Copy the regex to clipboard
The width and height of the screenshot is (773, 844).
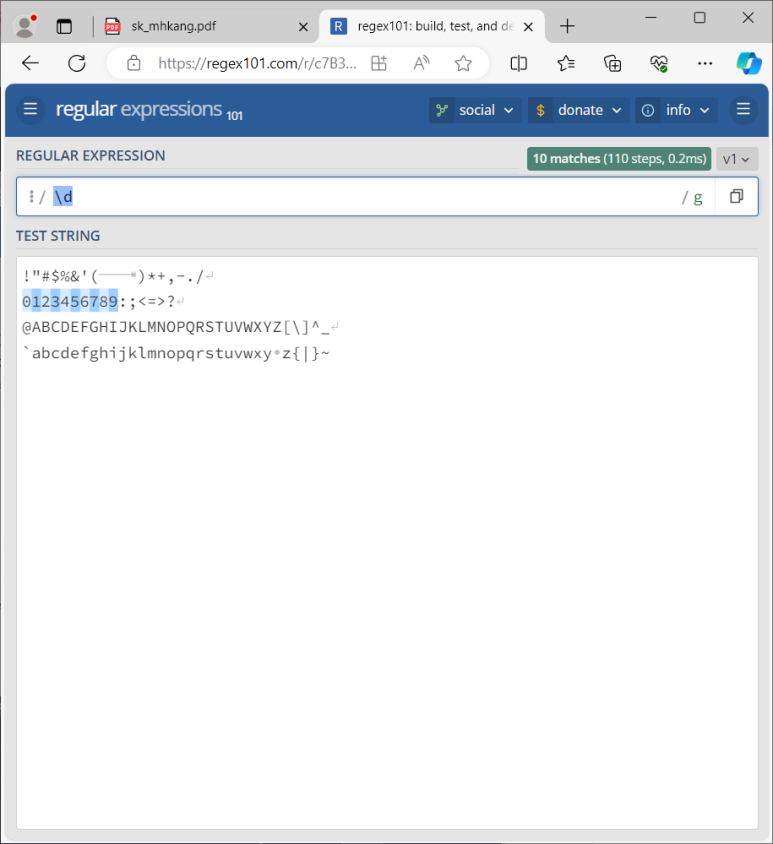pos(736,196)
